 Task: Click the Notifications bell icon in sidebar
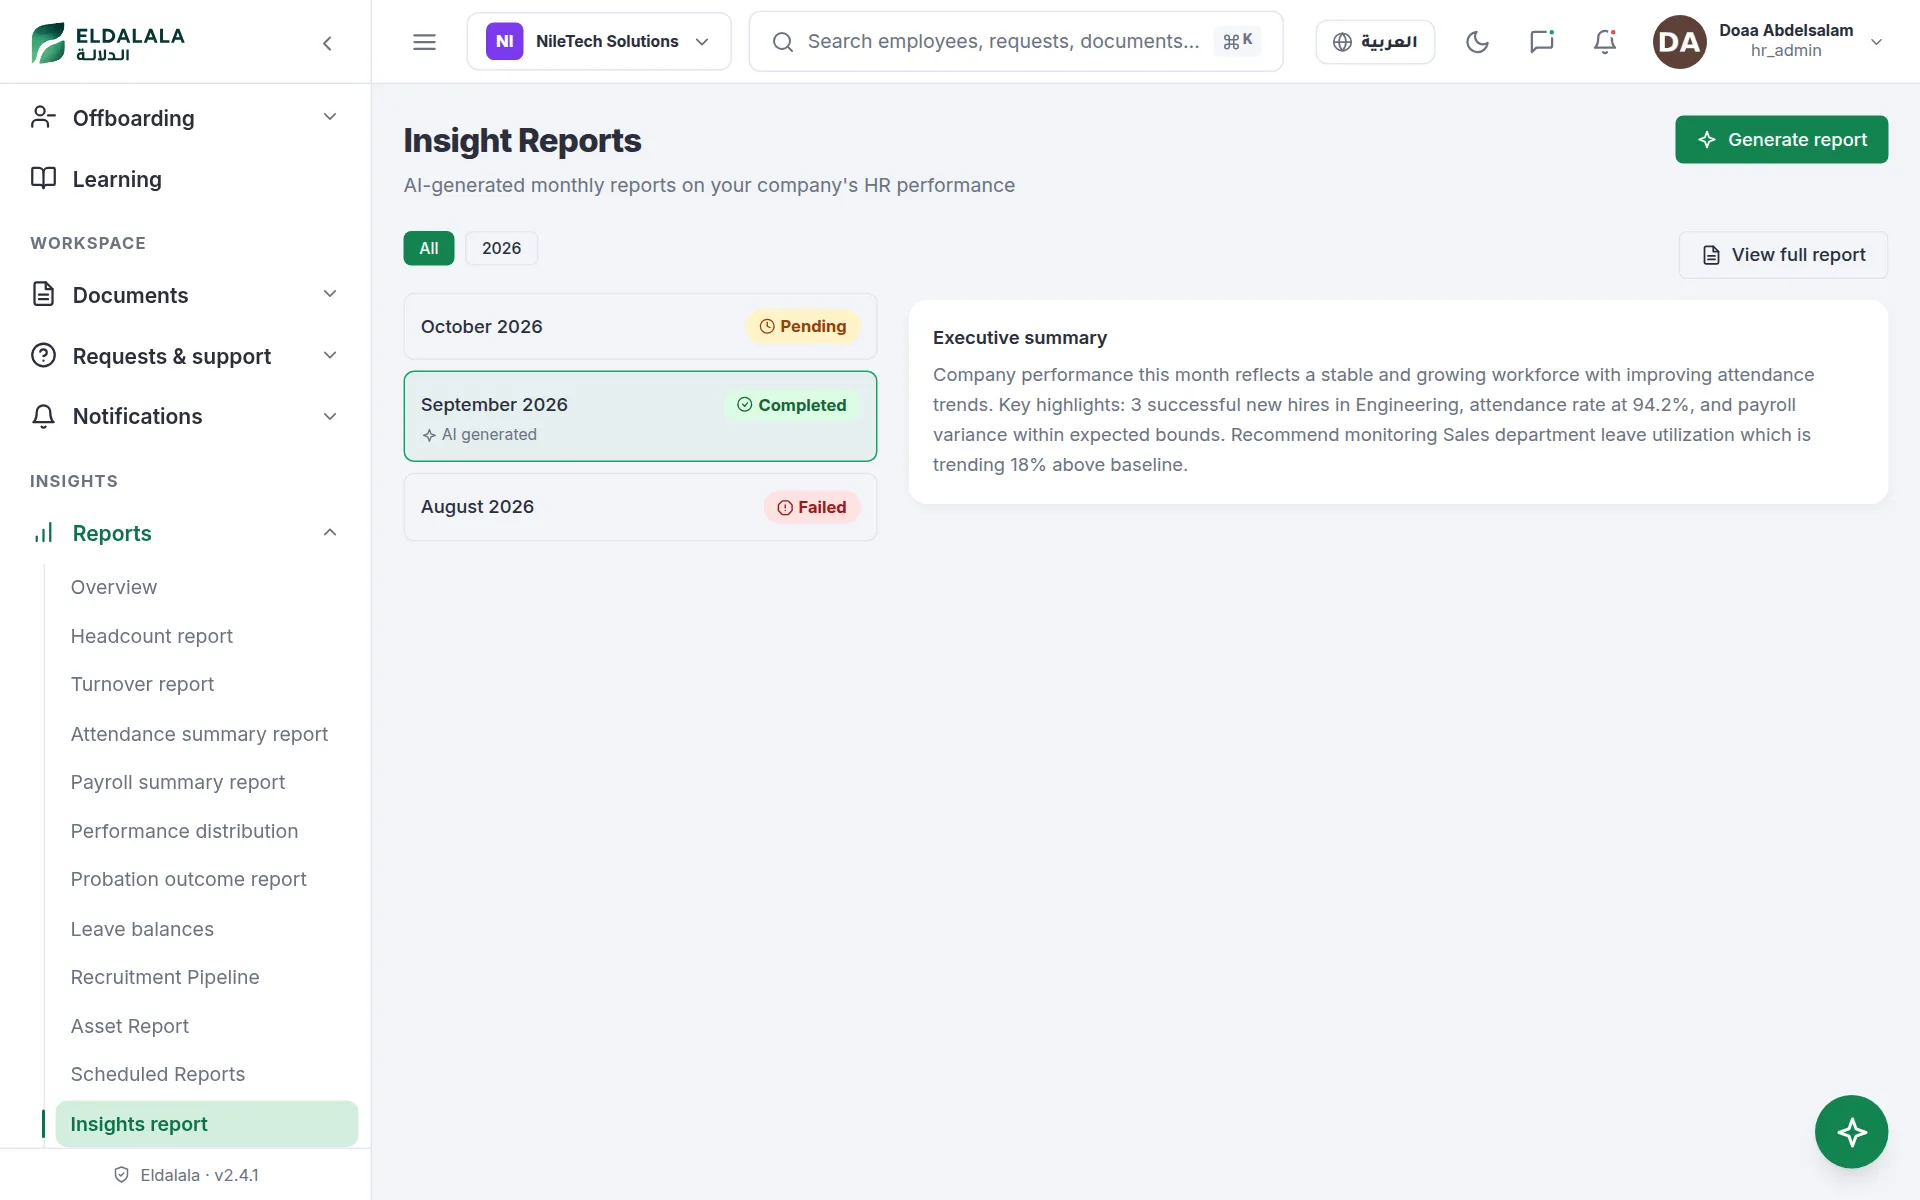point(43,416)
